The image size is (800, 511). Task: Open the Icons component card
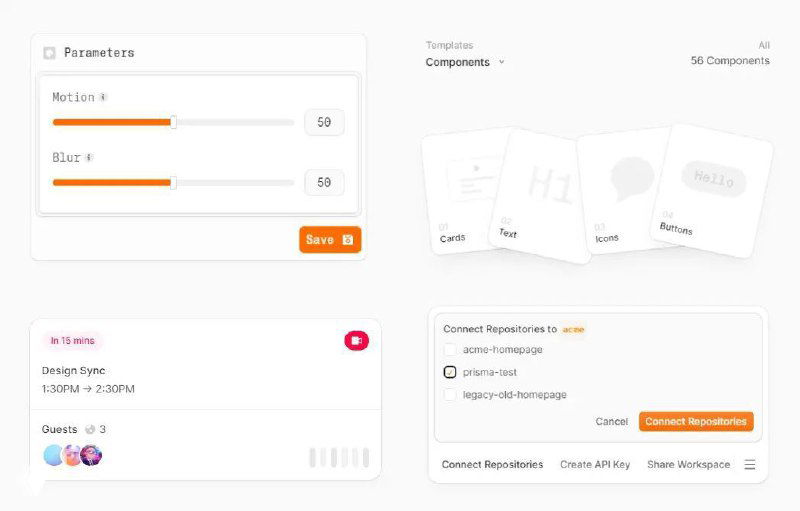620,191
